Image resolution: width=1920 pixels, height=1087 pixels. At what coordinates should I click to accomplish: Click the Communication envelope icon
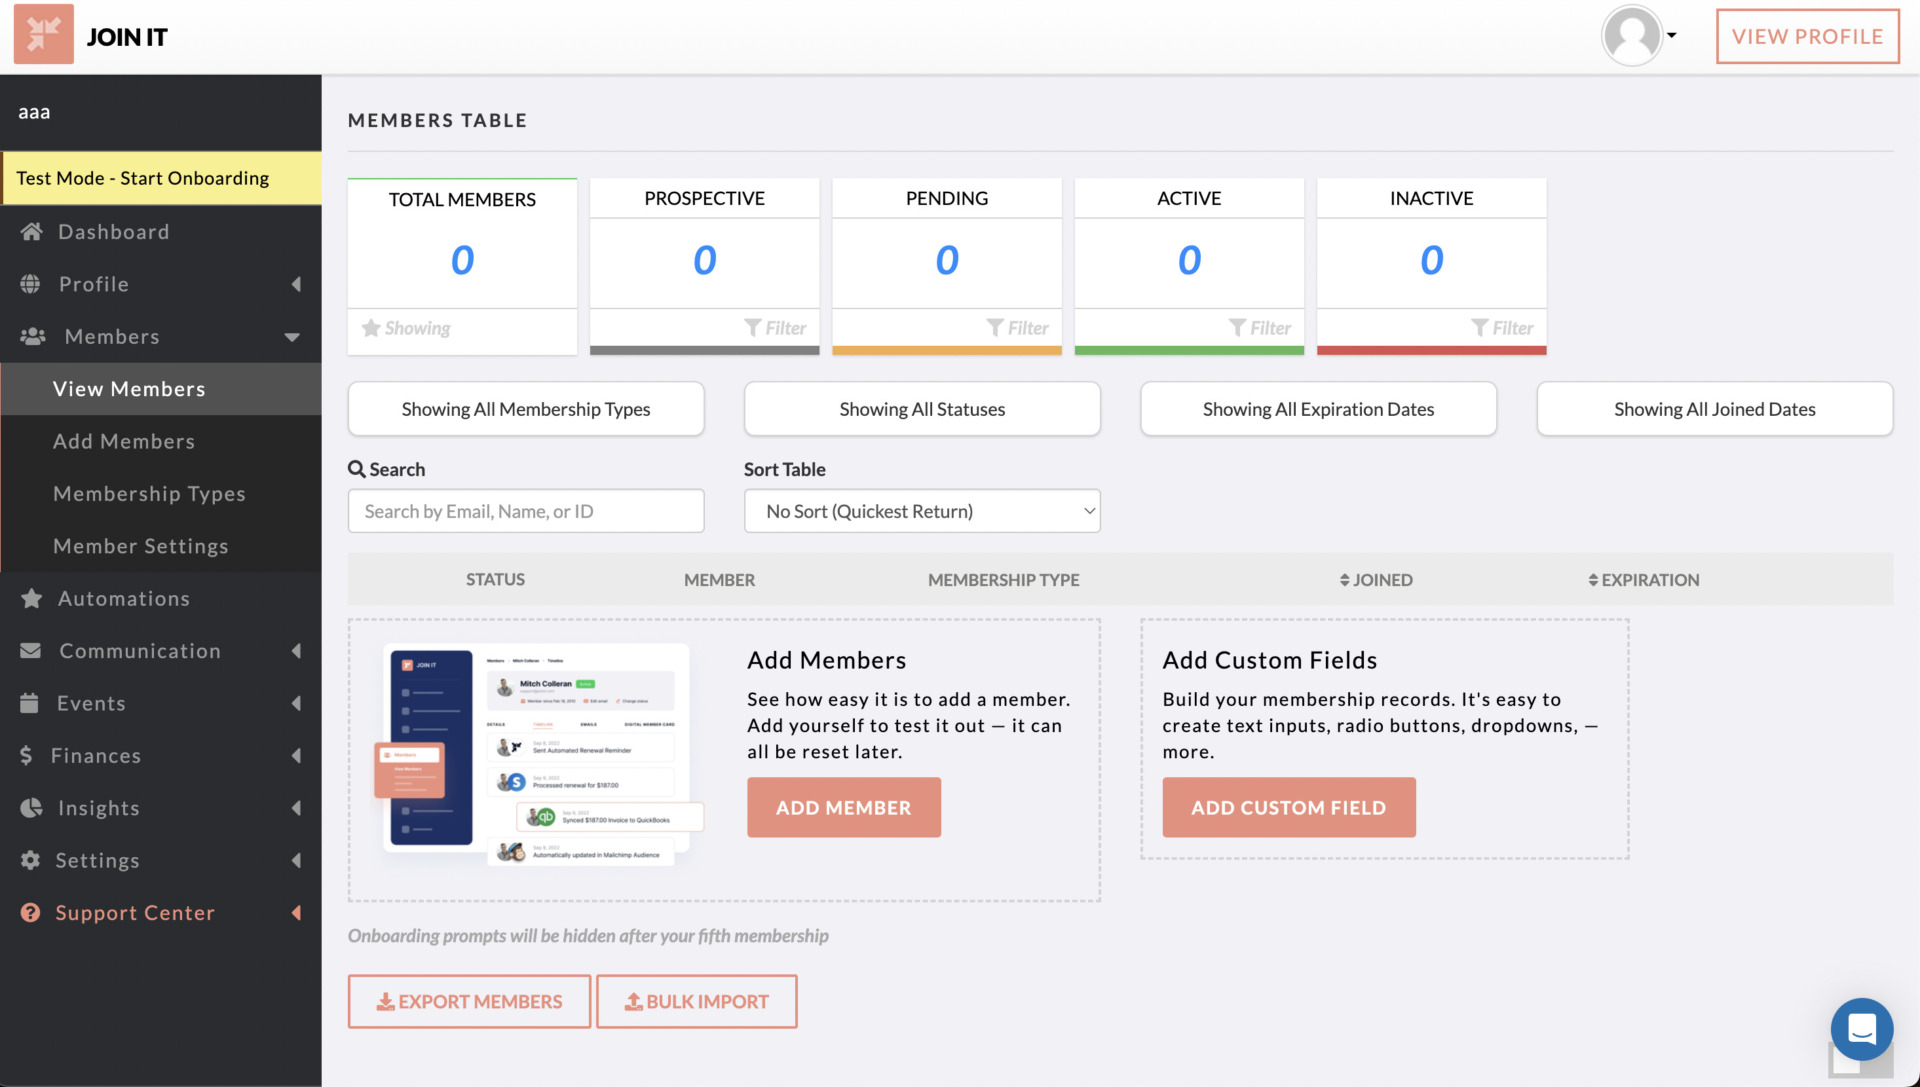pyautogui.click(x=31, y=651)
